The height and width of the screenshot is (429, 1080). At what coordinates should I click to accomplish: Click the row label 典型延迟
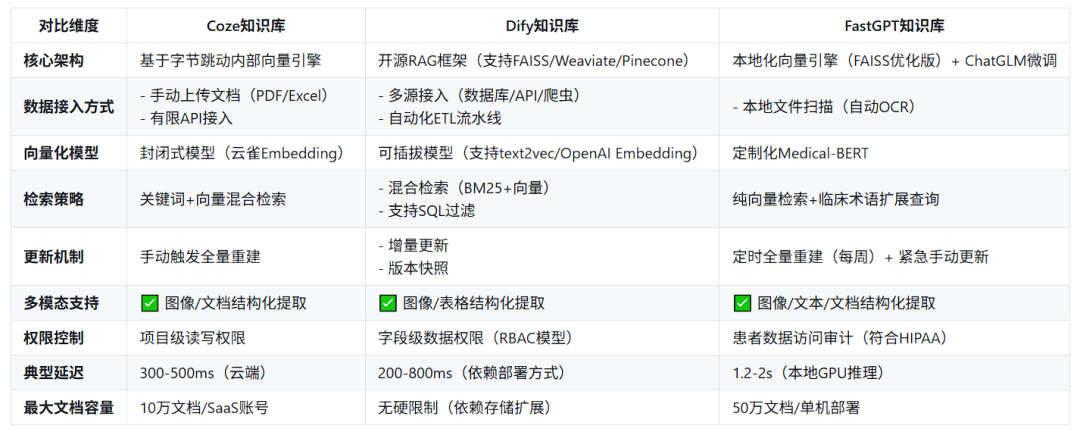click(53, 373)
